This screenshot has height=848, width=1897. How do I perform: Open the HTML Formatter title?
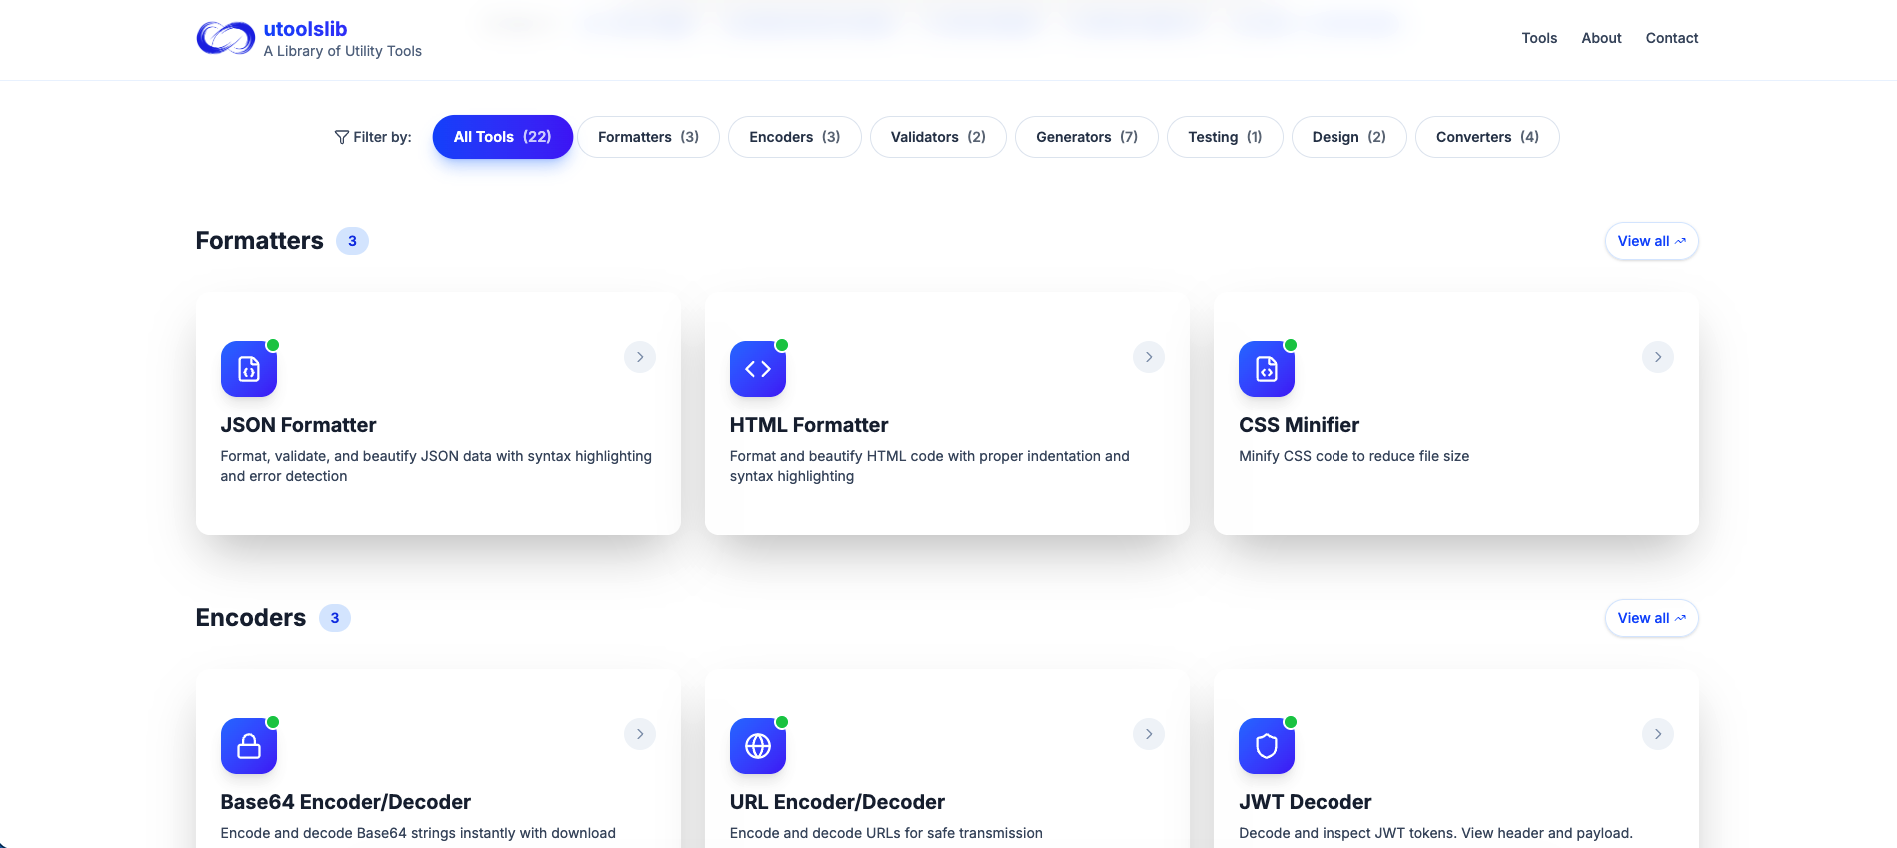pos(809,425)
